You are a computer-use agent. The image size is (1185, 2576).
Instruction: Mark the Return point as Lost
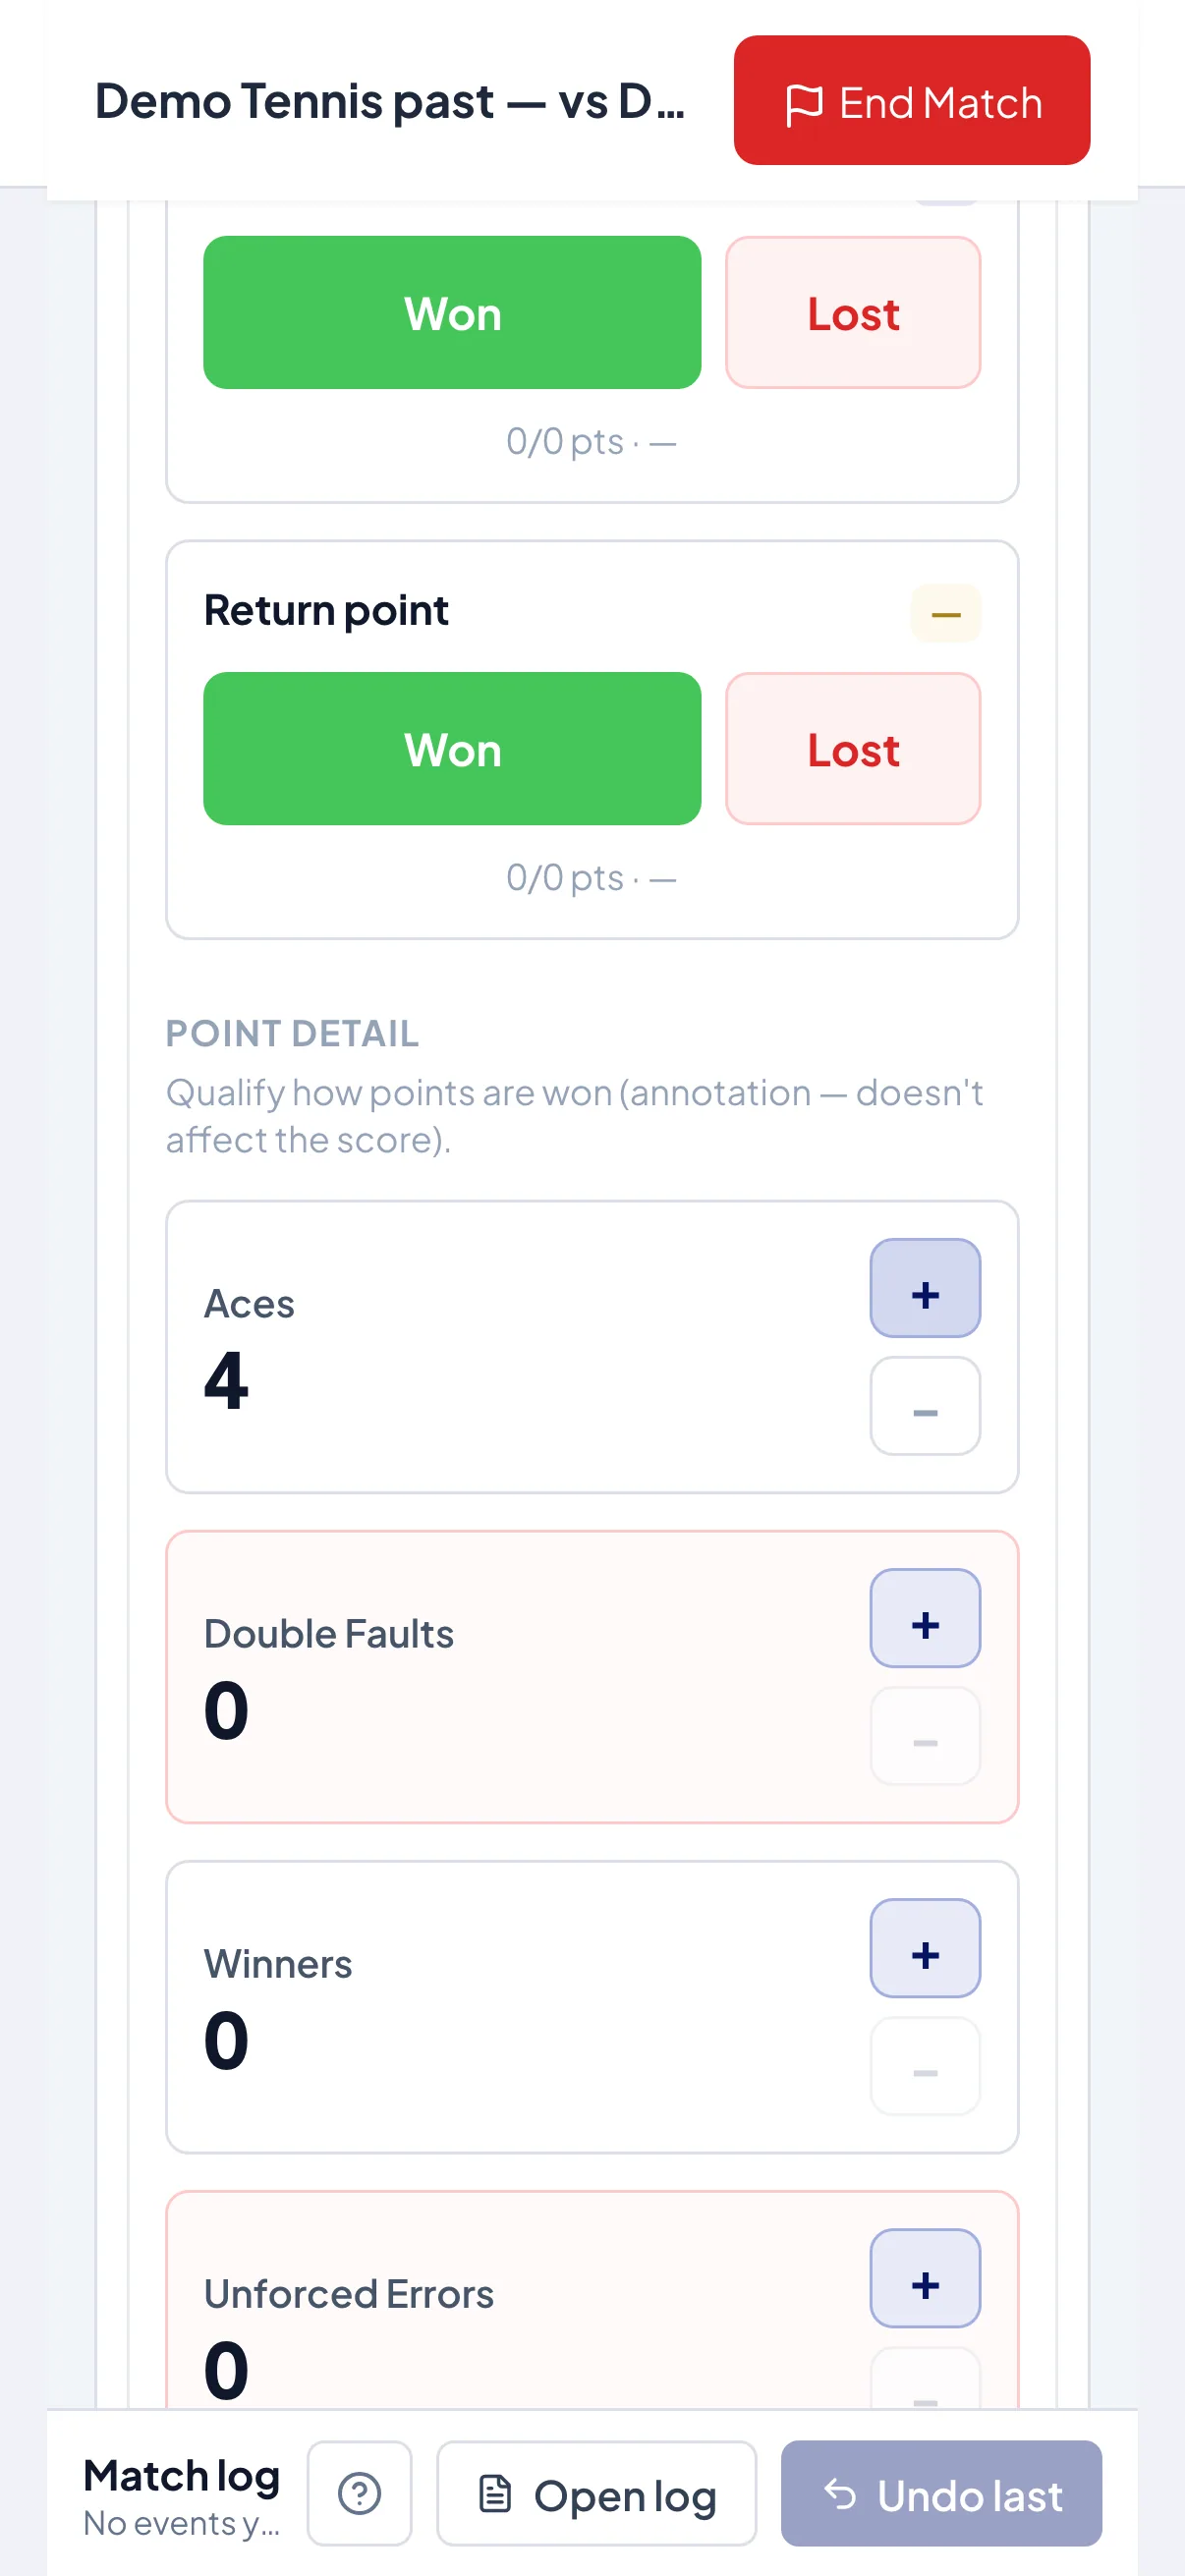point(853,749)
